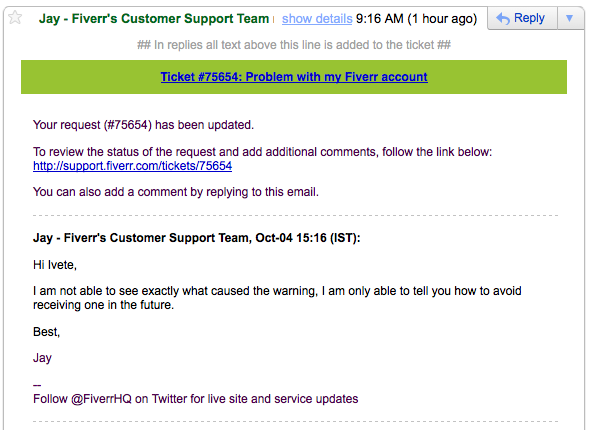The height and width of the screenshot is (430, 594).
Task: Click the 'Best,' sign-off text
Action: click(x=47, y=332)
